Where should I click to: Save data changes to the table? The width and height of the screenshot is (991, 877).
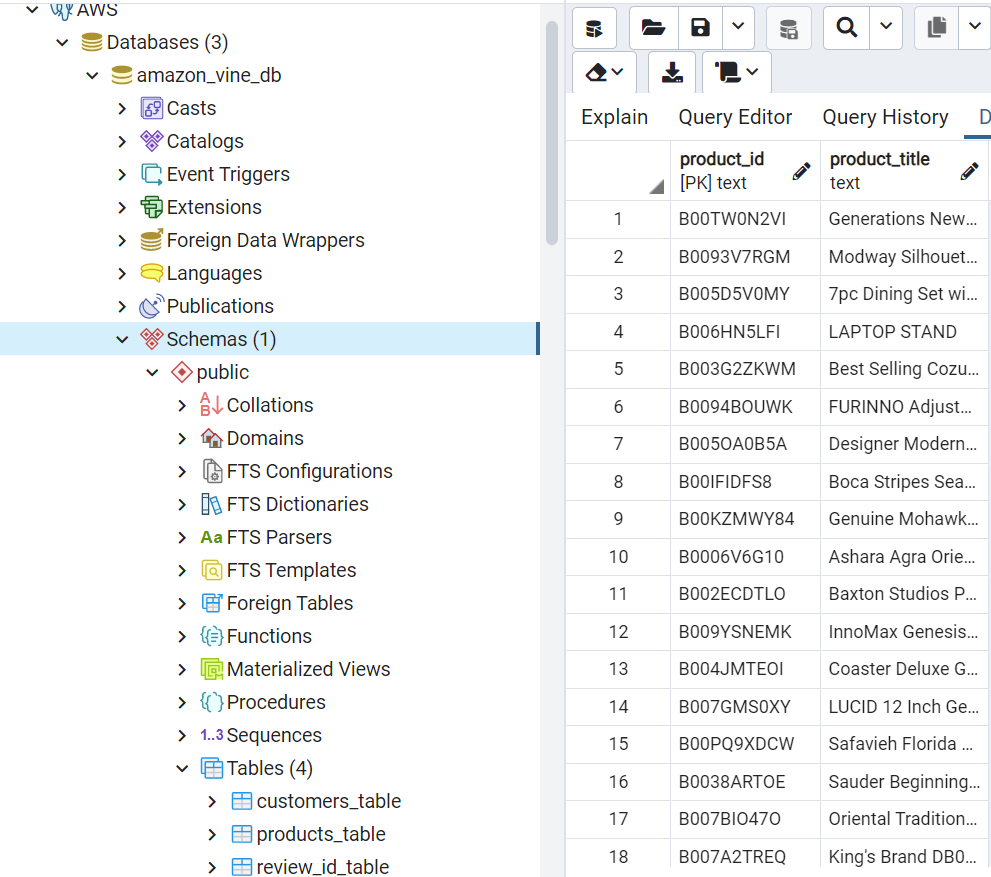click(789, 28)
